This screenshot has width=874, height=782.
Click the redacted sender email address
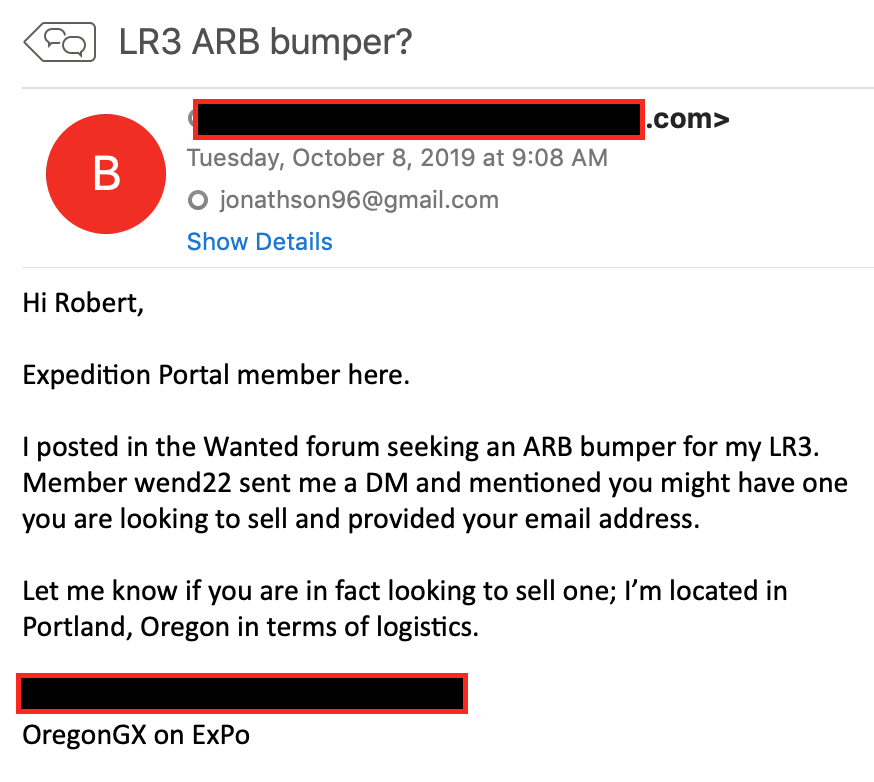tap(417, 118)
